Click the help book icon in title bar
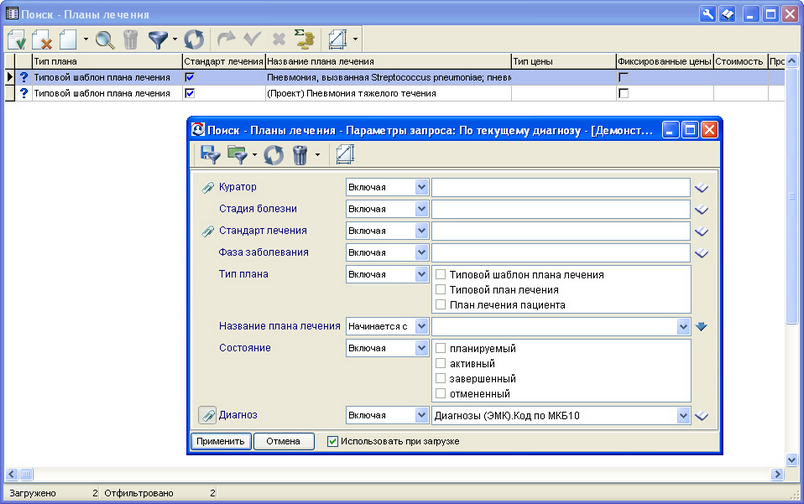 727,14
